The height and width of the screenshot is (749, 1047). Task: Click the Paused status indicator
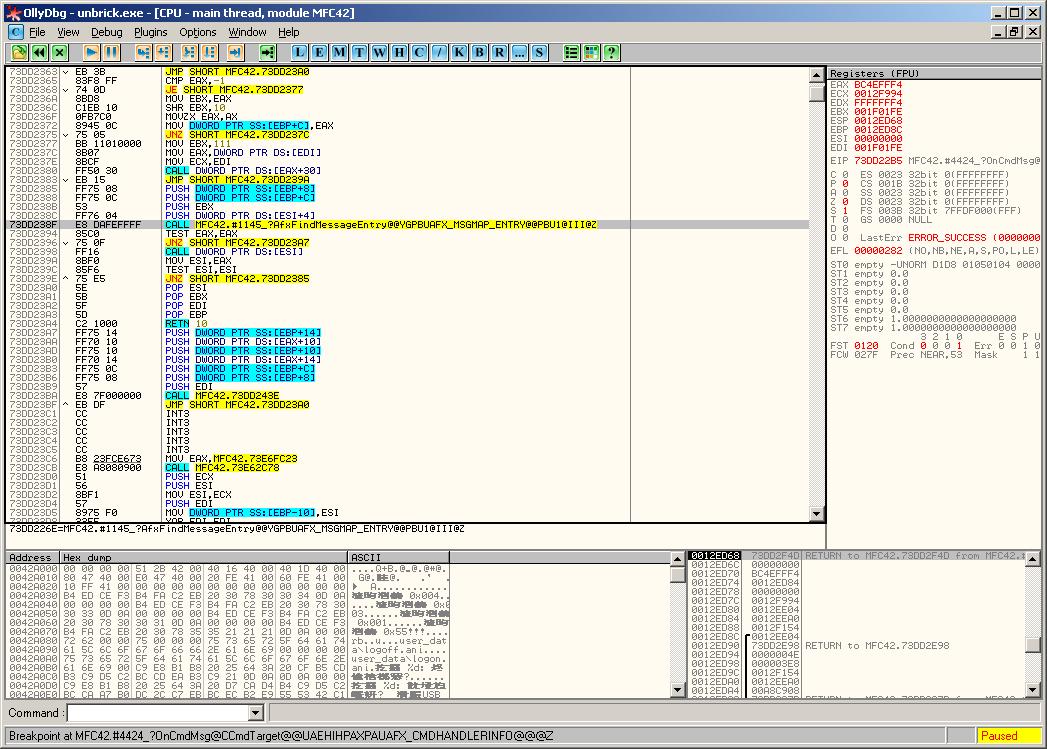tap(1007, 736)
